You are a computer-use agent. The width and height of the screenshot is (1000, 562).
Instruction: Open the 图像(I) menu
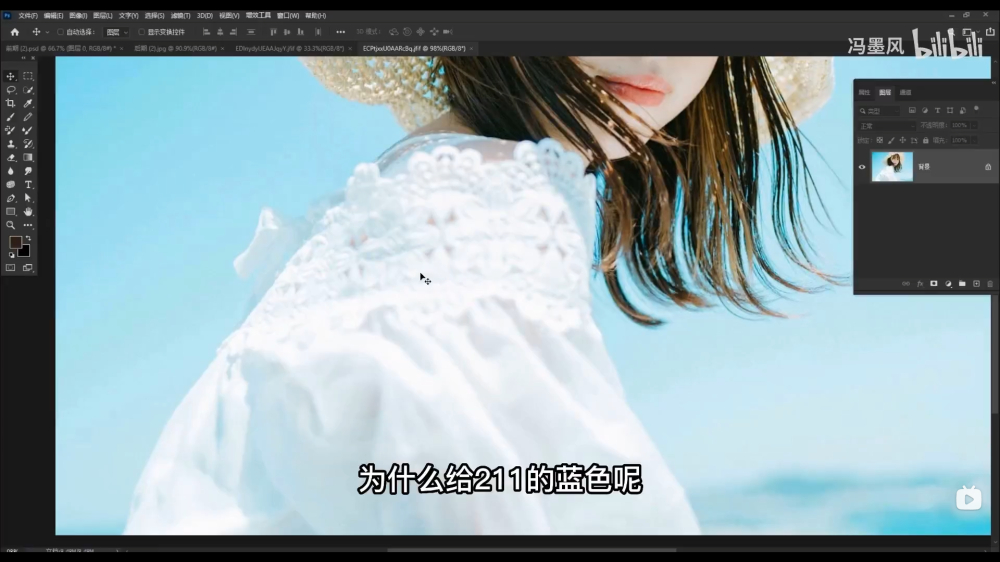pyautogui.click(x=78, y=15)
